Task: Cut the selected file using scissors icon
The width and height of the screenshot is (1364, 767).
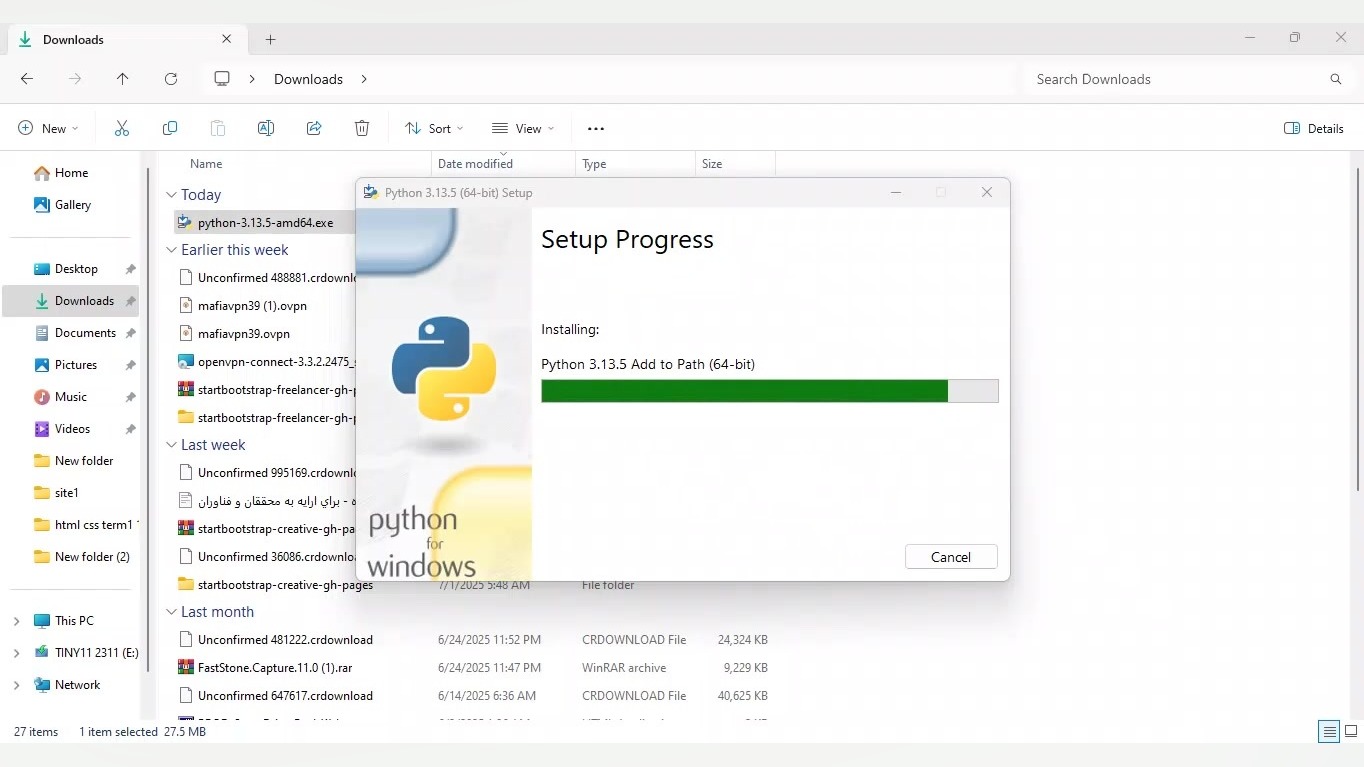Action: click(122, 128)
